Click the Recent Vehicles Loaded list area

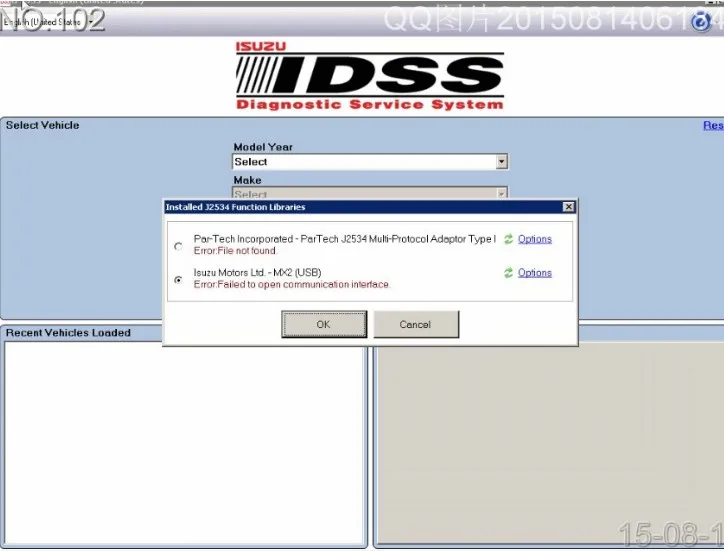click(x=186, y=443)
